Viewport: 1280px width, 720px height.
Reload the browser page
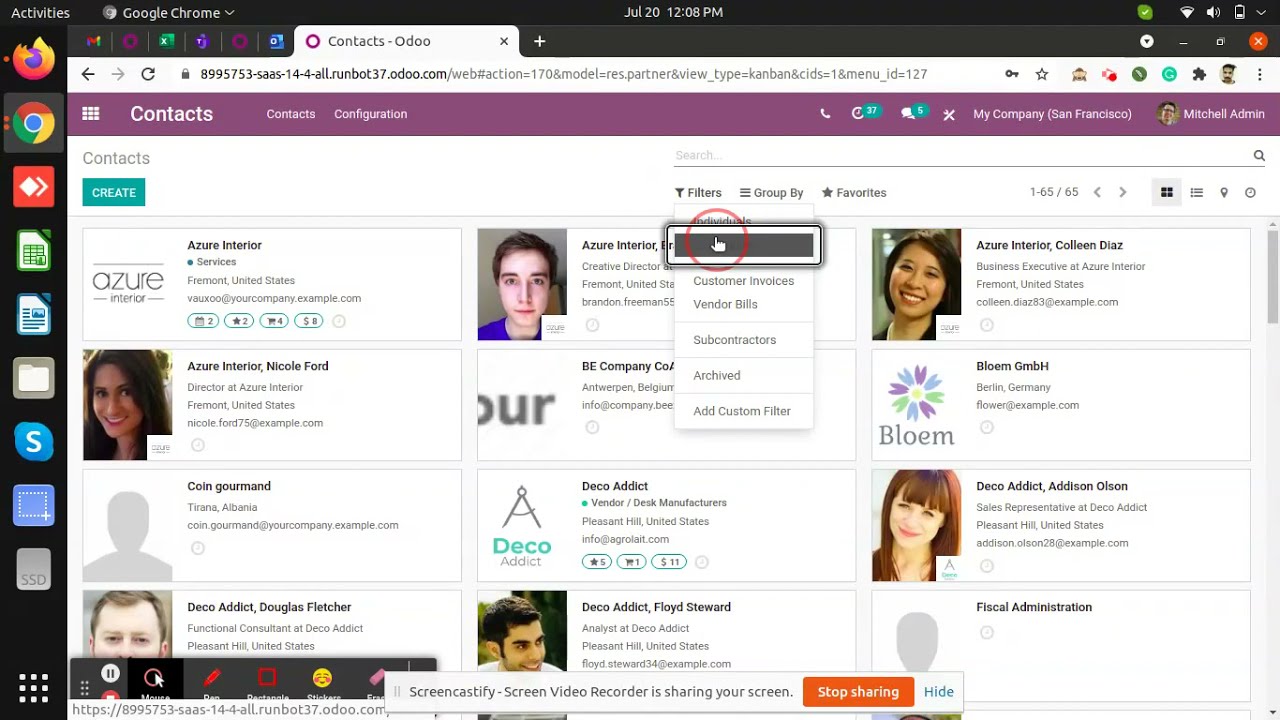tap(148, 74)
